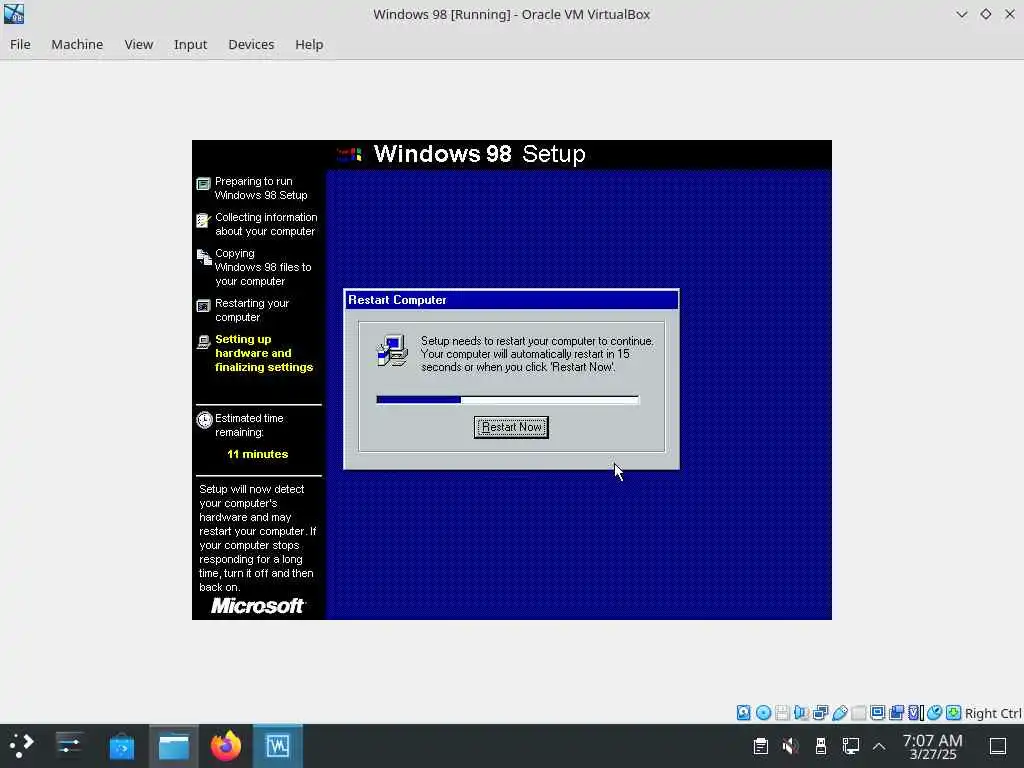Screen dimensions: 1024x768
Task: Click the Right Ctrl host key label
Action: [x=993, y=713]
